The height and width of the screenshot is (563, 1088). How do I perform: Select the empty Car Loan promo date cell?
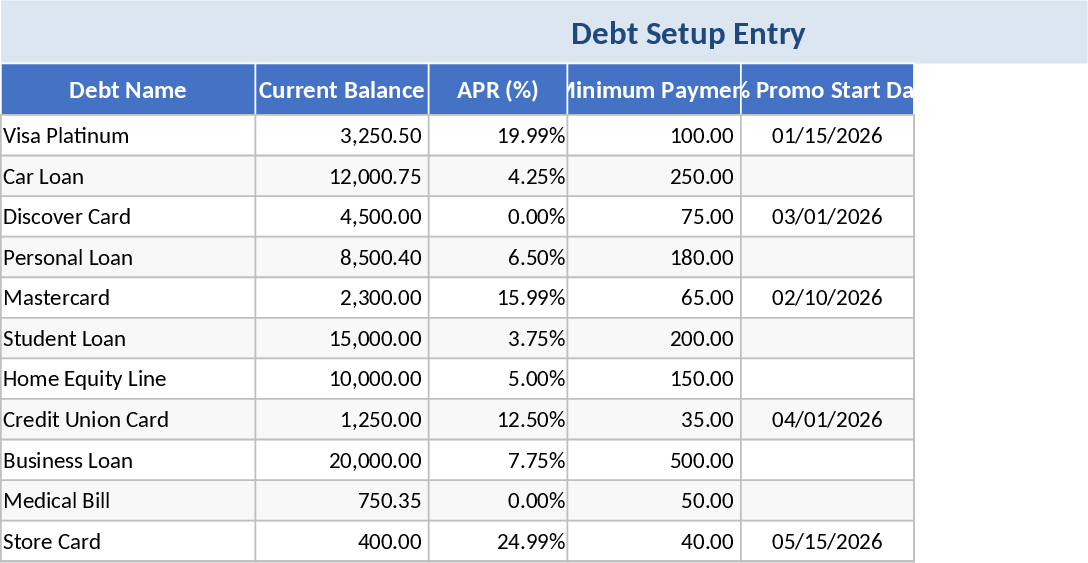click(x=827, y=177)
